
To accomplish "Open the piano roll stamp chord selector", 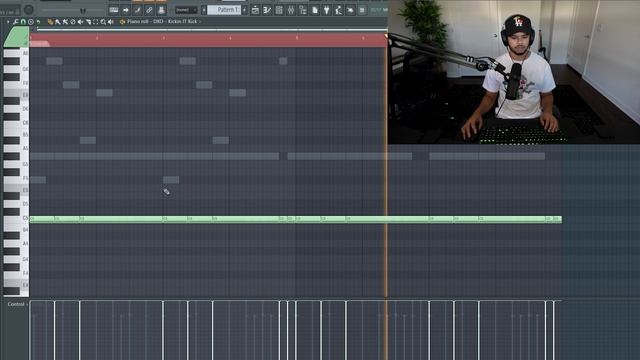I will [x=31, y=22].
